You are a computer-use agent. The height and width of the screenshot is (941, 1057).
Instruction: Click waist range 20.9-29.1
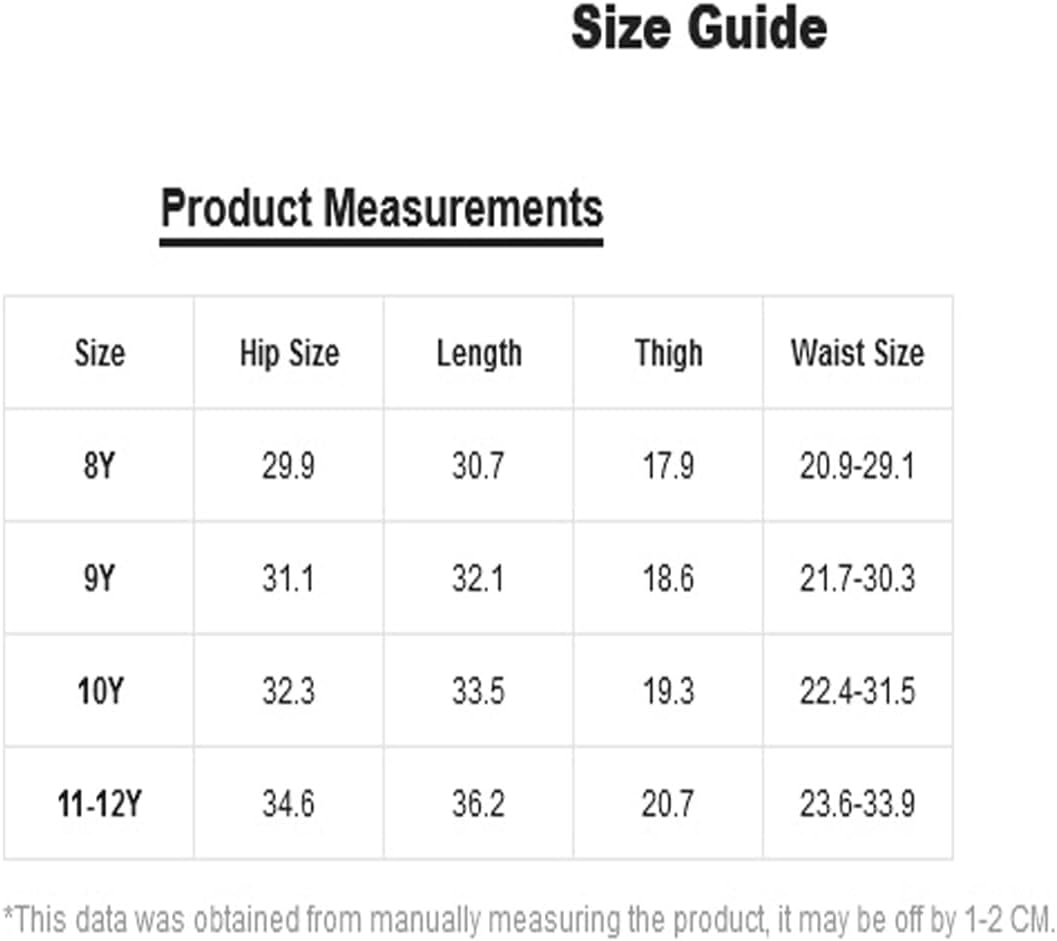pyautogui.click(x=857, y=466)
